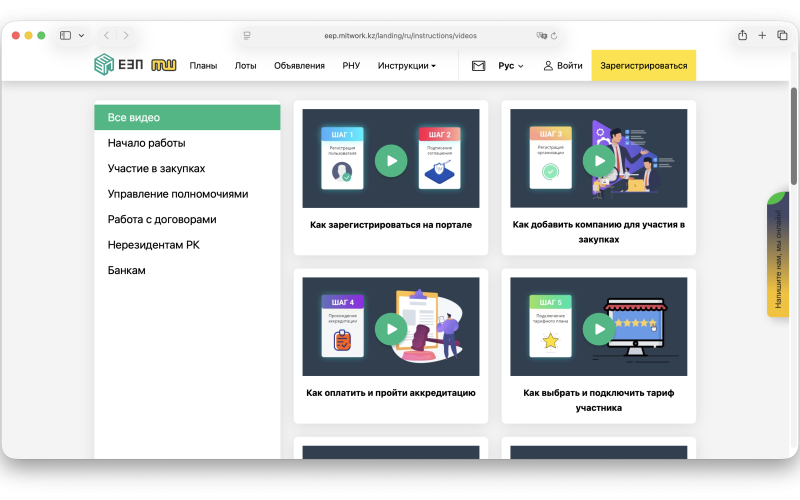Go forward with the browser arrow
This screenshot has width=800, height=500.
coord(126,35)
